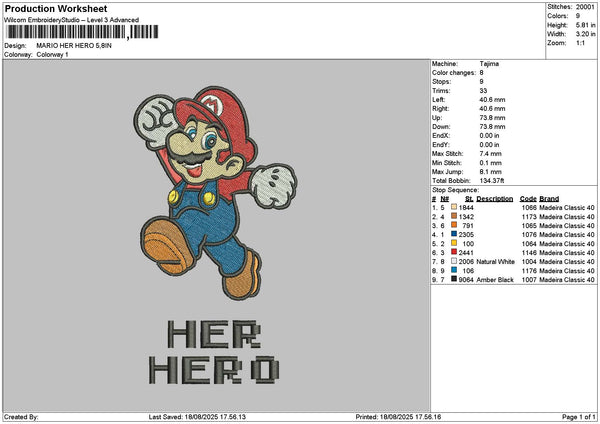This screenshot has width=600, height=424.
Task: Click the Production Worksheet title
Action: (x=56, y=8)
